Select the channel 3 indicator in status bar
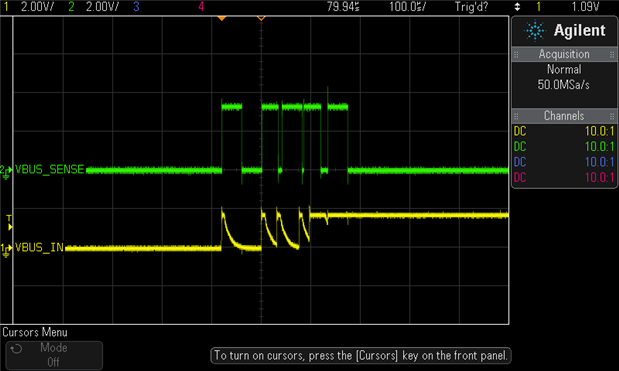 (136, 6)
